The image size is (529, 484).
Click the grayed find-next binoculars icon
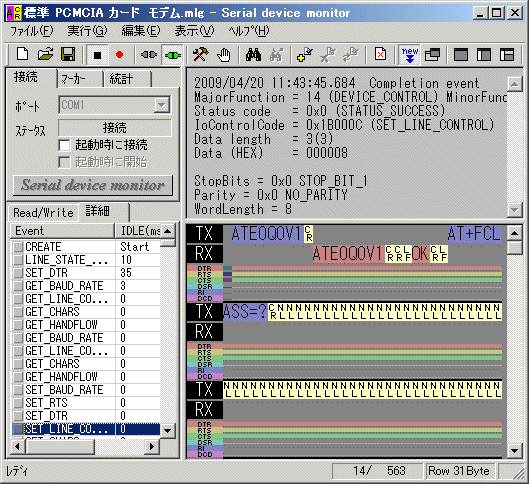pyautogui.click(x=276, y=55)
